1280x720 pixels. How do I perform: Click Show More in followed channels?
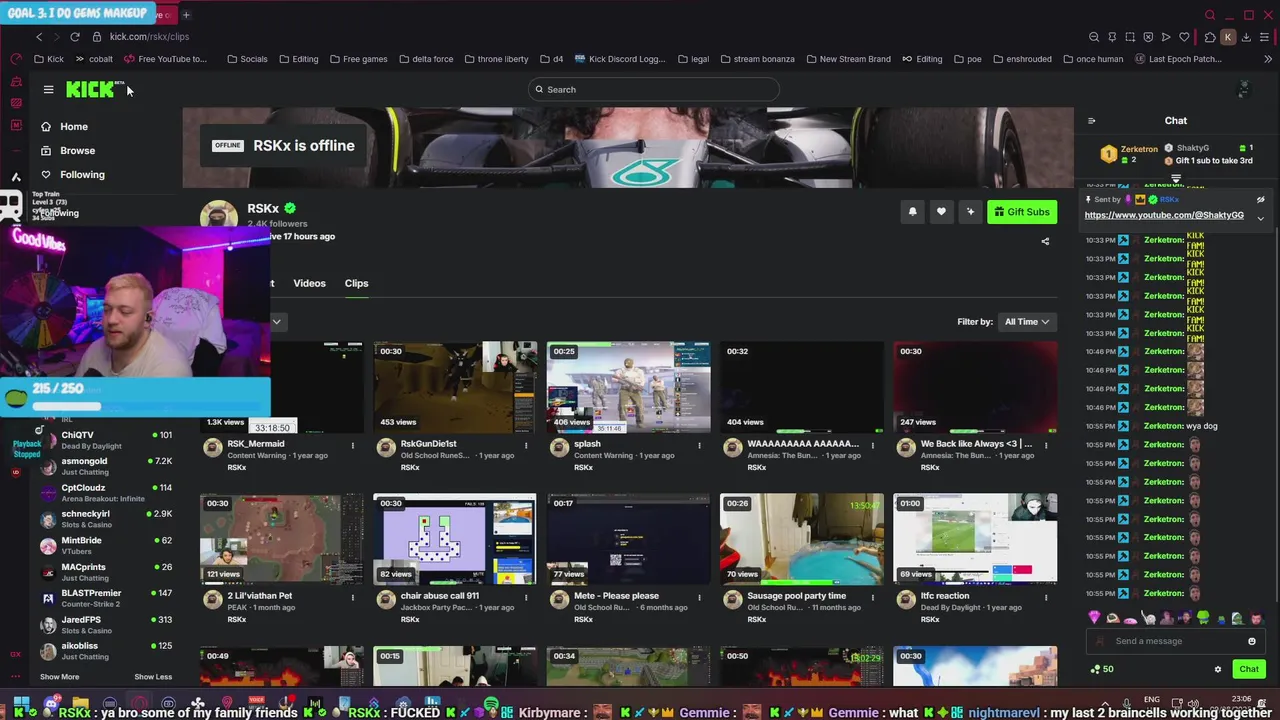(59, 677)
